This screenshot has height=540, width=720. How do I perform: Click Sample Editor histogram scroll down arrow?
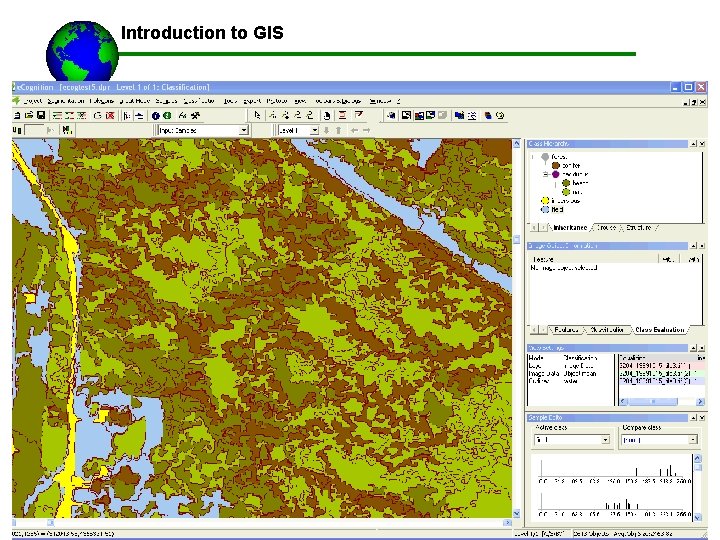point(698,518)
